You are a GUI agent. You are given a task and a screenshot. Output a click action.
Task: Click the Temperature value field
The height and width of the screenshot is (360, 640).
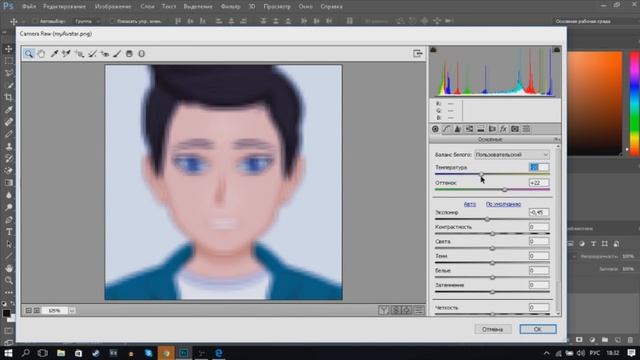(x=539, y=167)
